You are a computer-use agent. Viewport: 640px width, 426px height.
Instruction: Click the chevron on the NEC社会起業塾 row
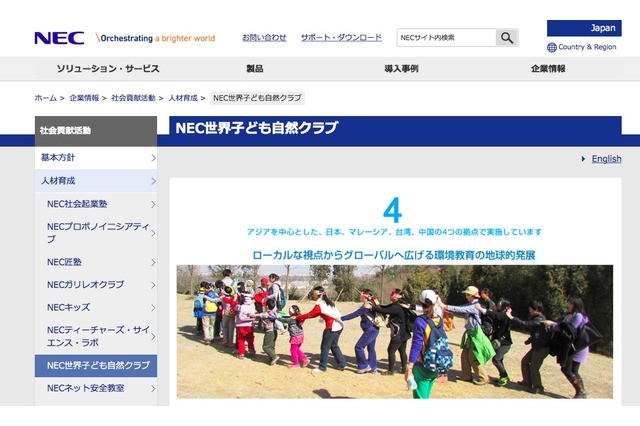coord(153,204)
